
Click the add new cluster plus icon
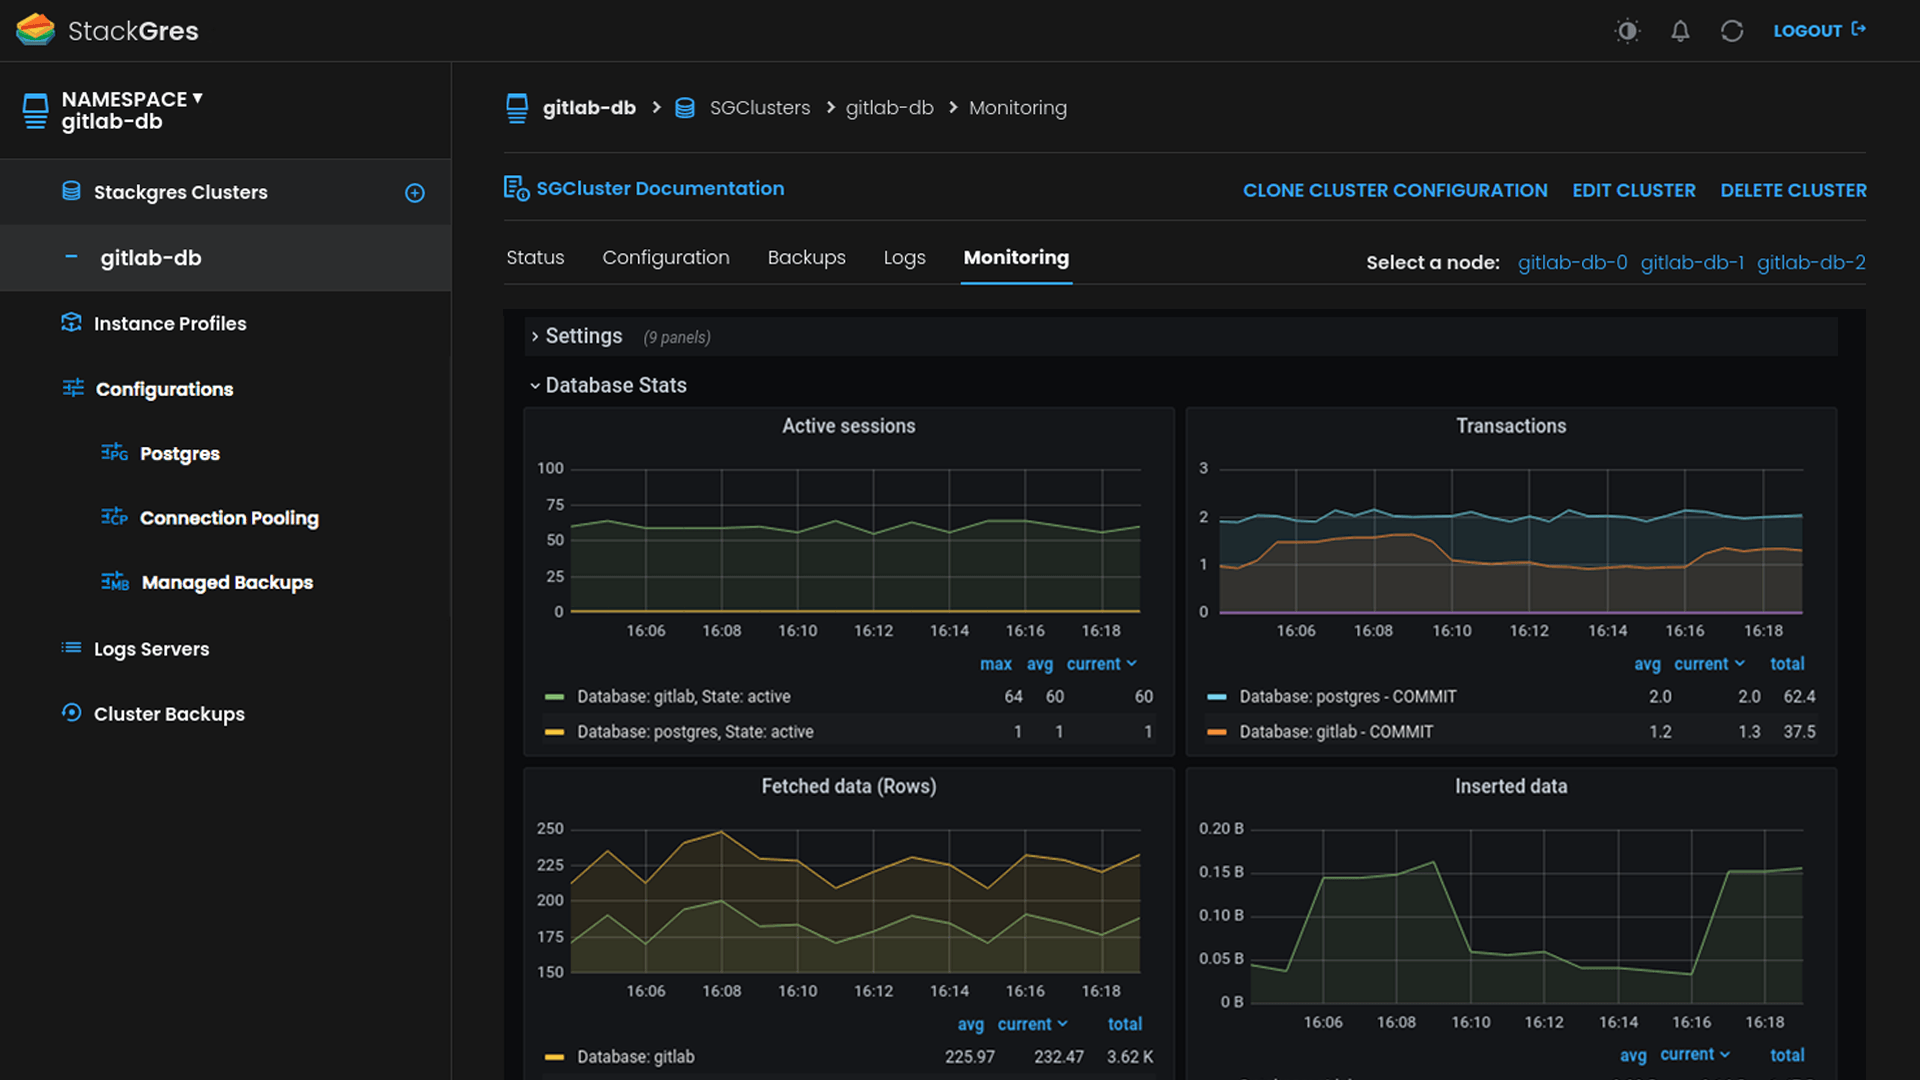tap(415, 192)
